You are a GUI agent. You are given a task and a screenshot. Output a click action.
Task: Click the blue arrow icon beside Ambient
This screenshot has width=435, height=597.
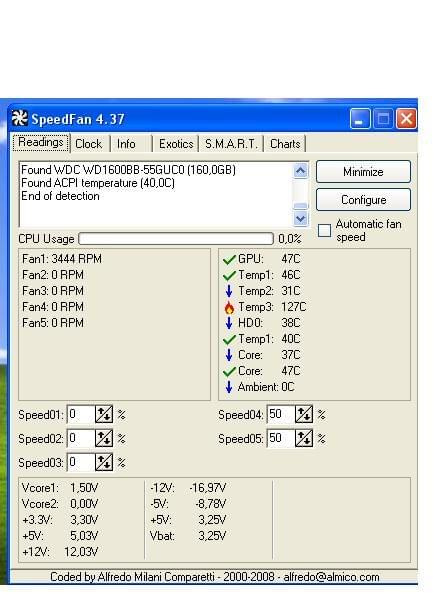pos(229,387)
